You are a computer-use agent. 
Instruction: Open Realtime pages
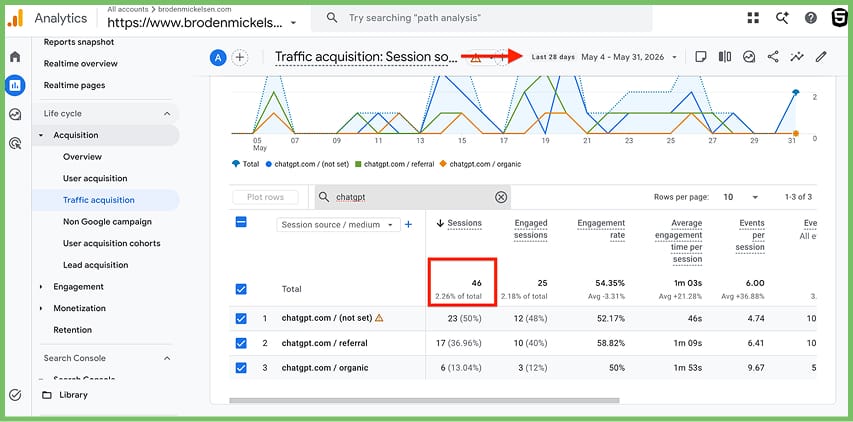pos(75,85)
